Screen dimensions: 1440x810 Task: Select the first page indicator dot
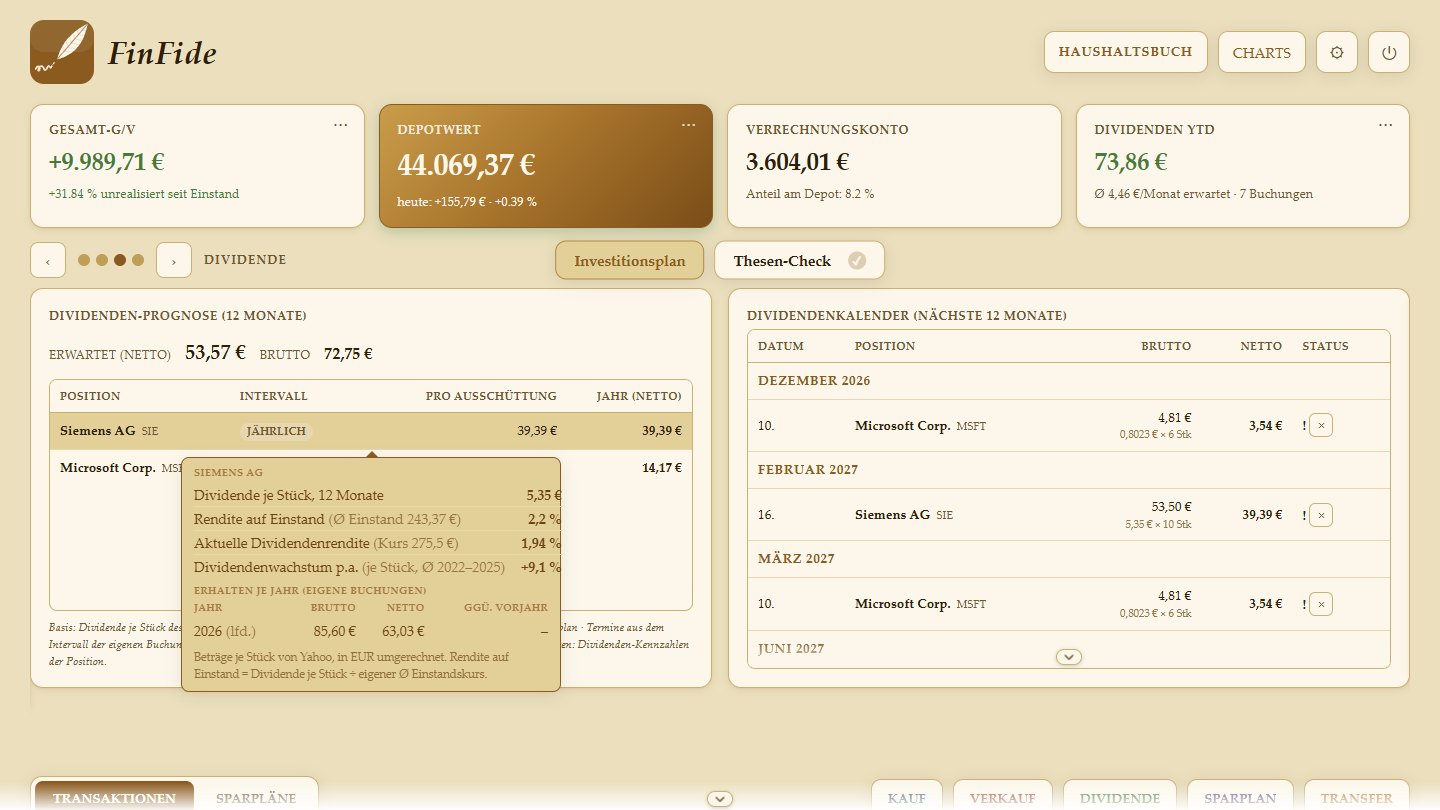(84, 260)
